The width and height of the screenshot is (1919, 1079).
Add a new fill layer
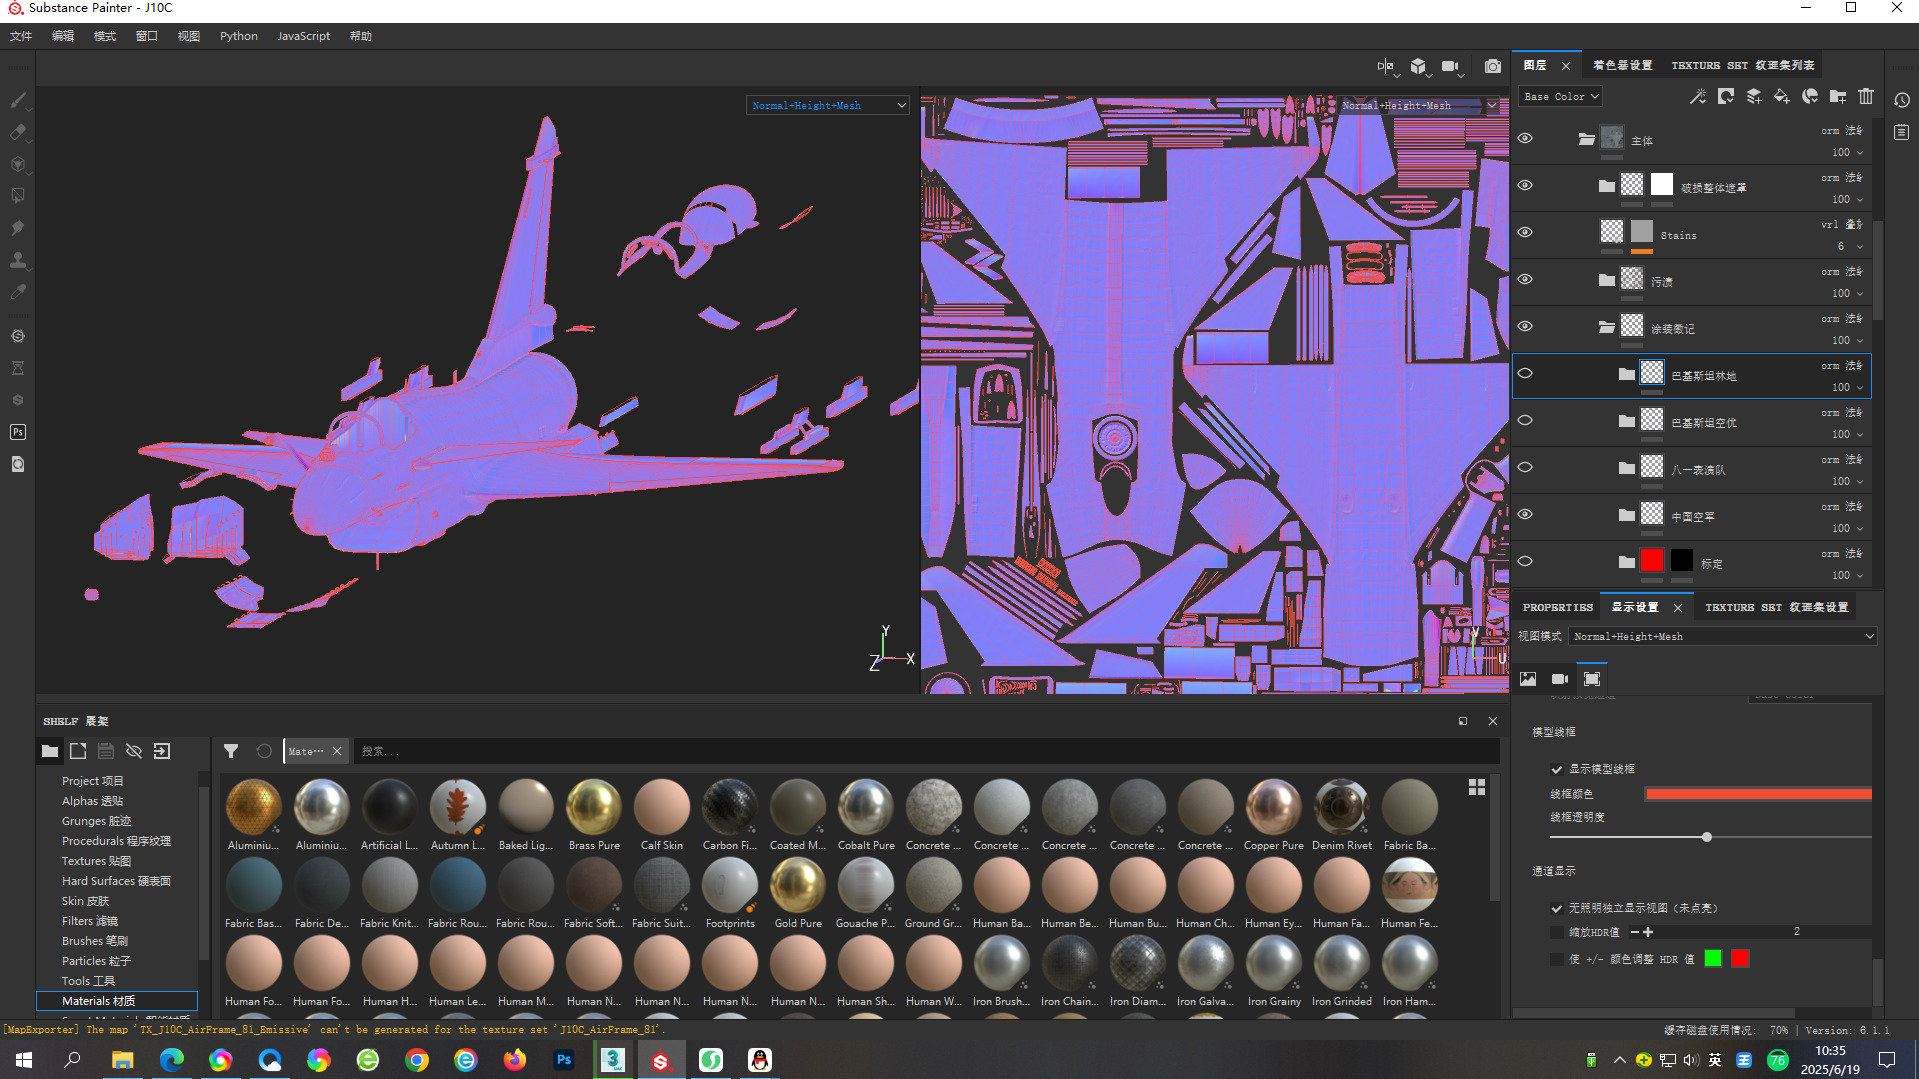click(1782, 96)
